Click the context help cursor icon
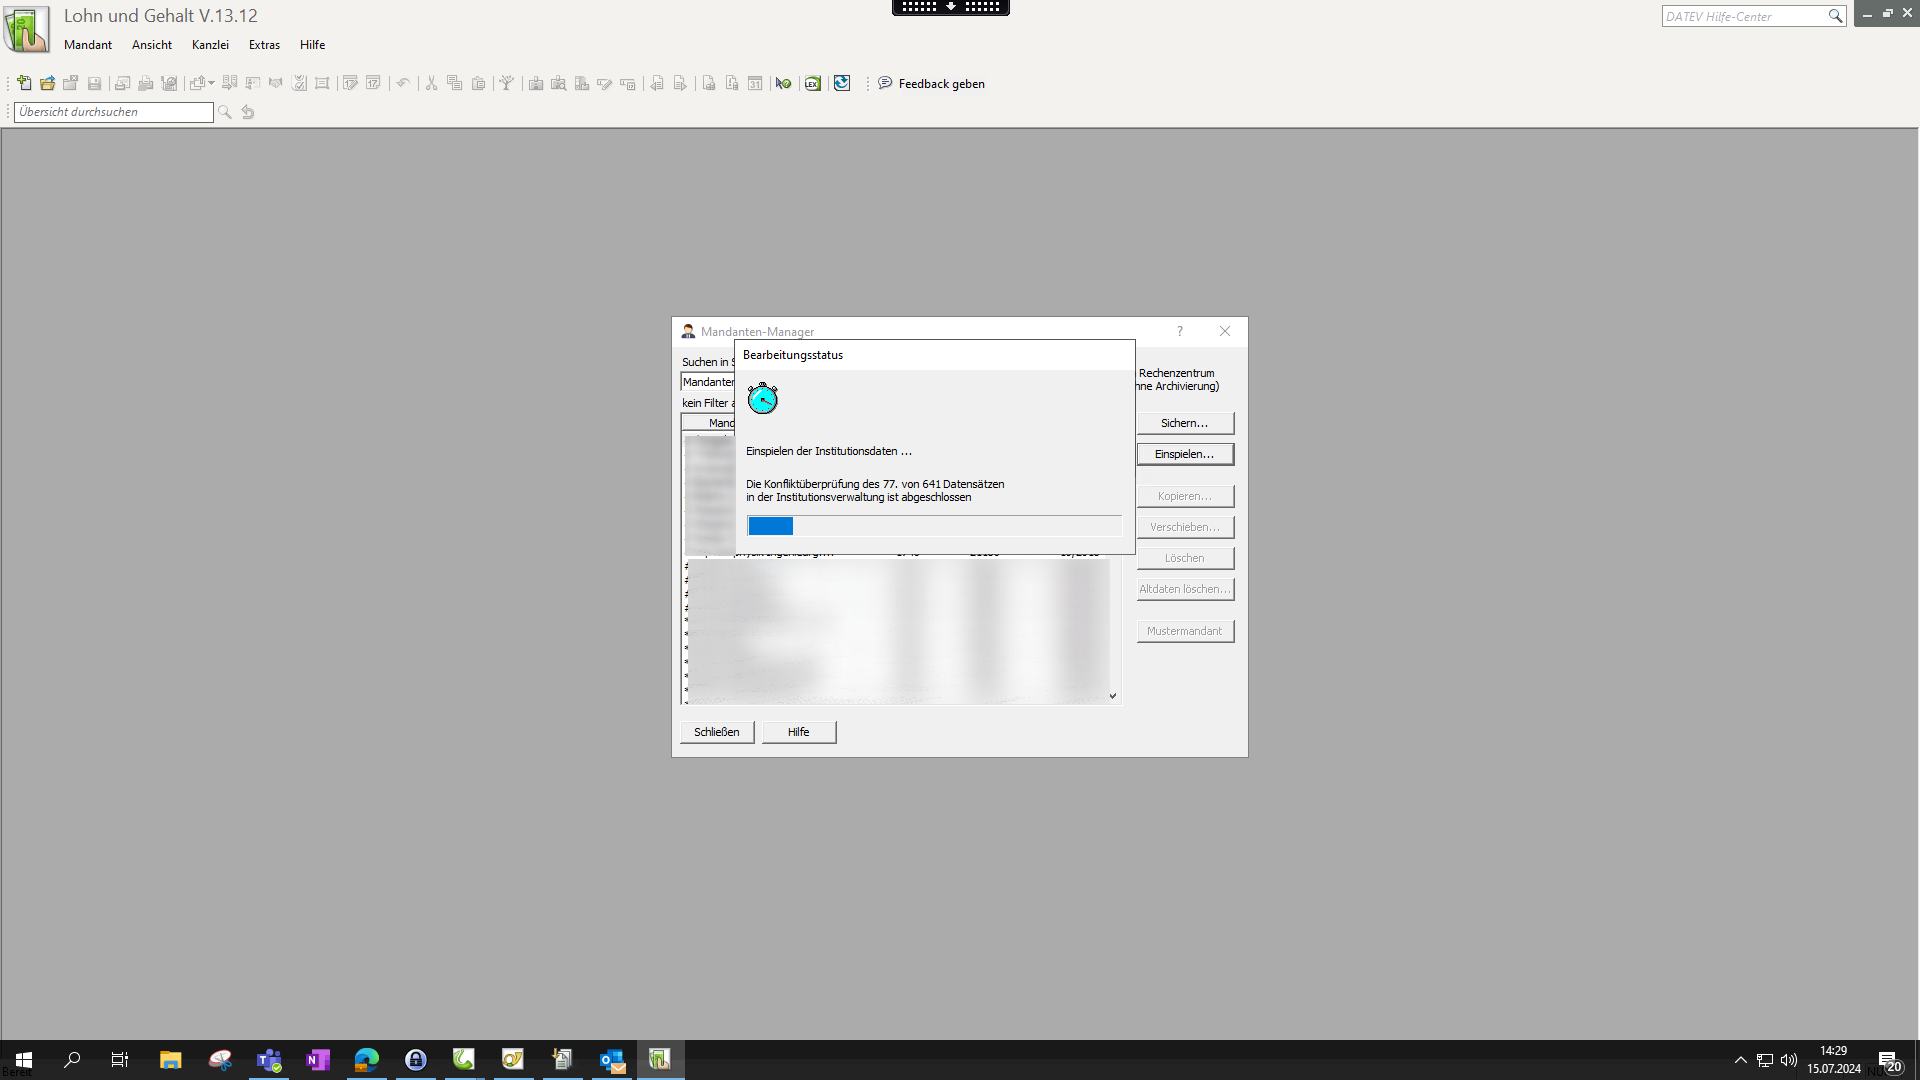The image size is (1920, 1080). (x=783, y=83)
